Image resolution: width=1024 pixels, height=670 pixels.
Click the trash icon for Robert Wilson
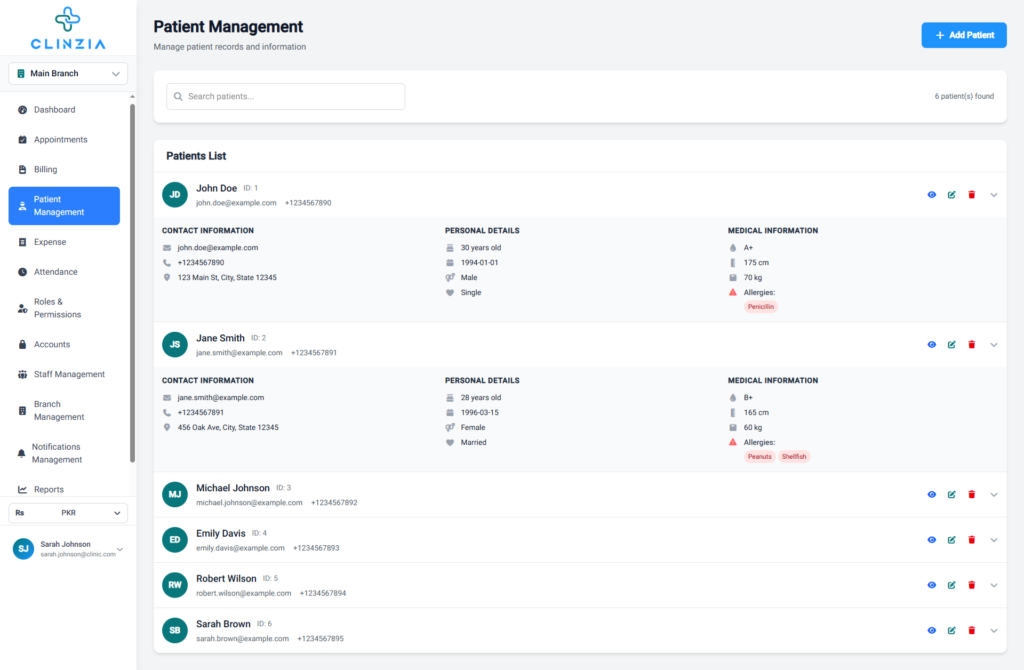[x=971, y=585]
